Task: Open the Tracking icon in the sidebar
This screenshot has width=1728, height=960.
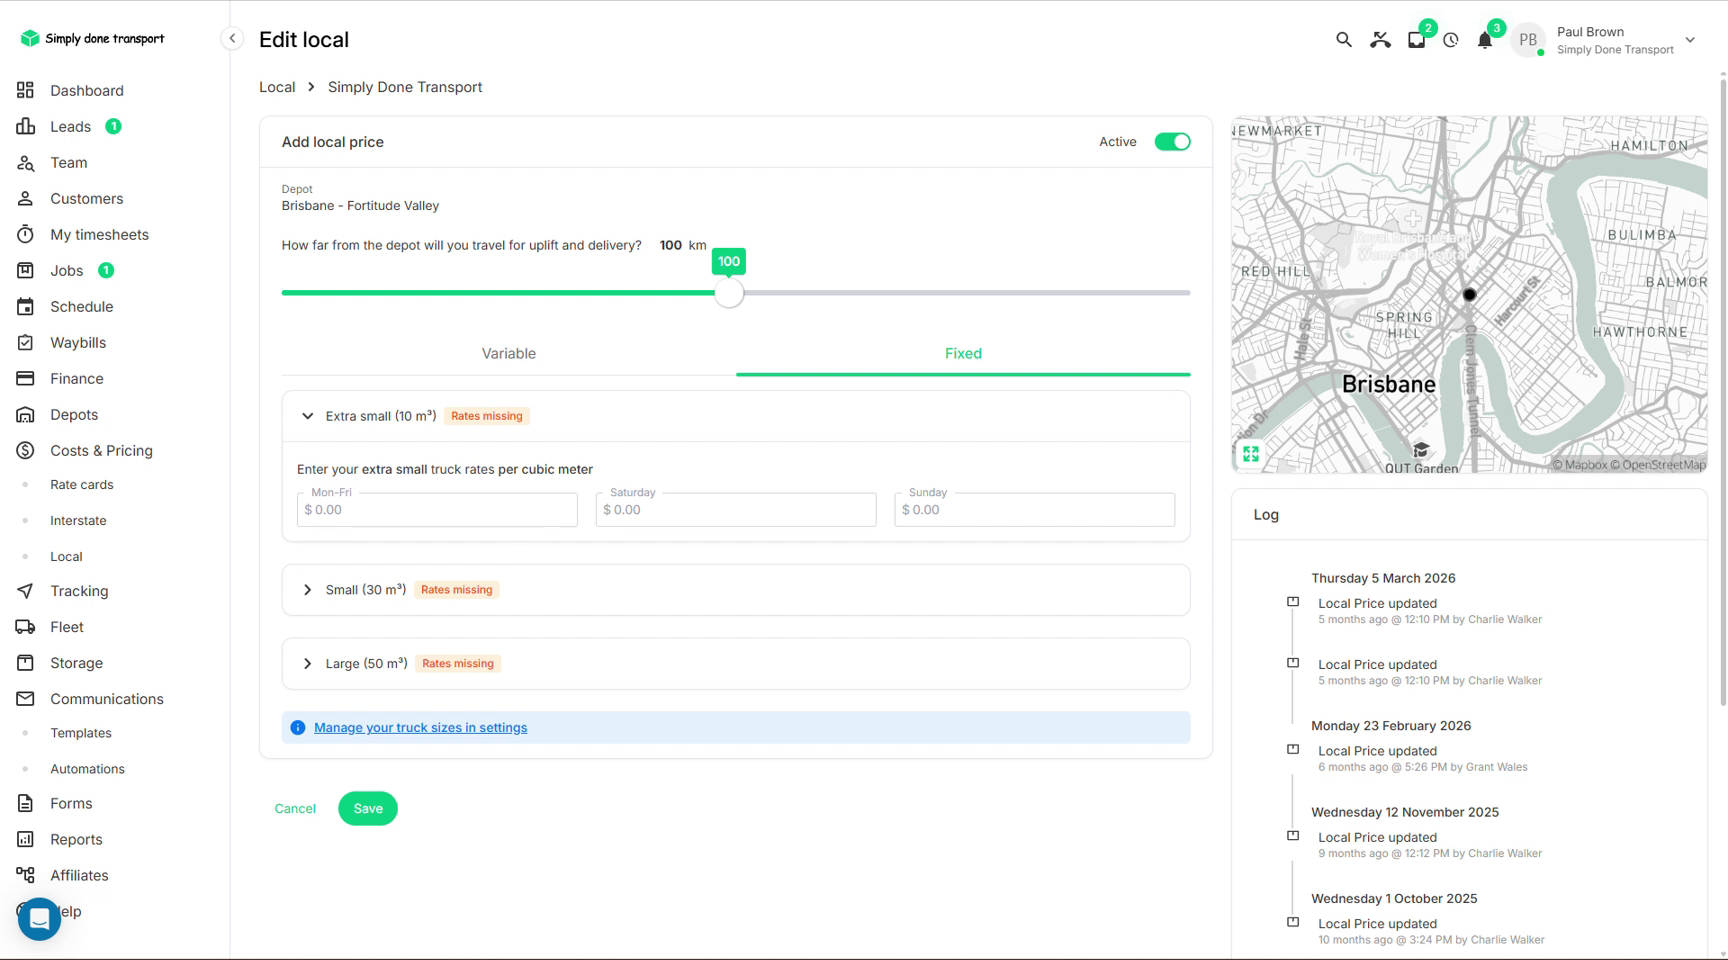Action: 26,591
